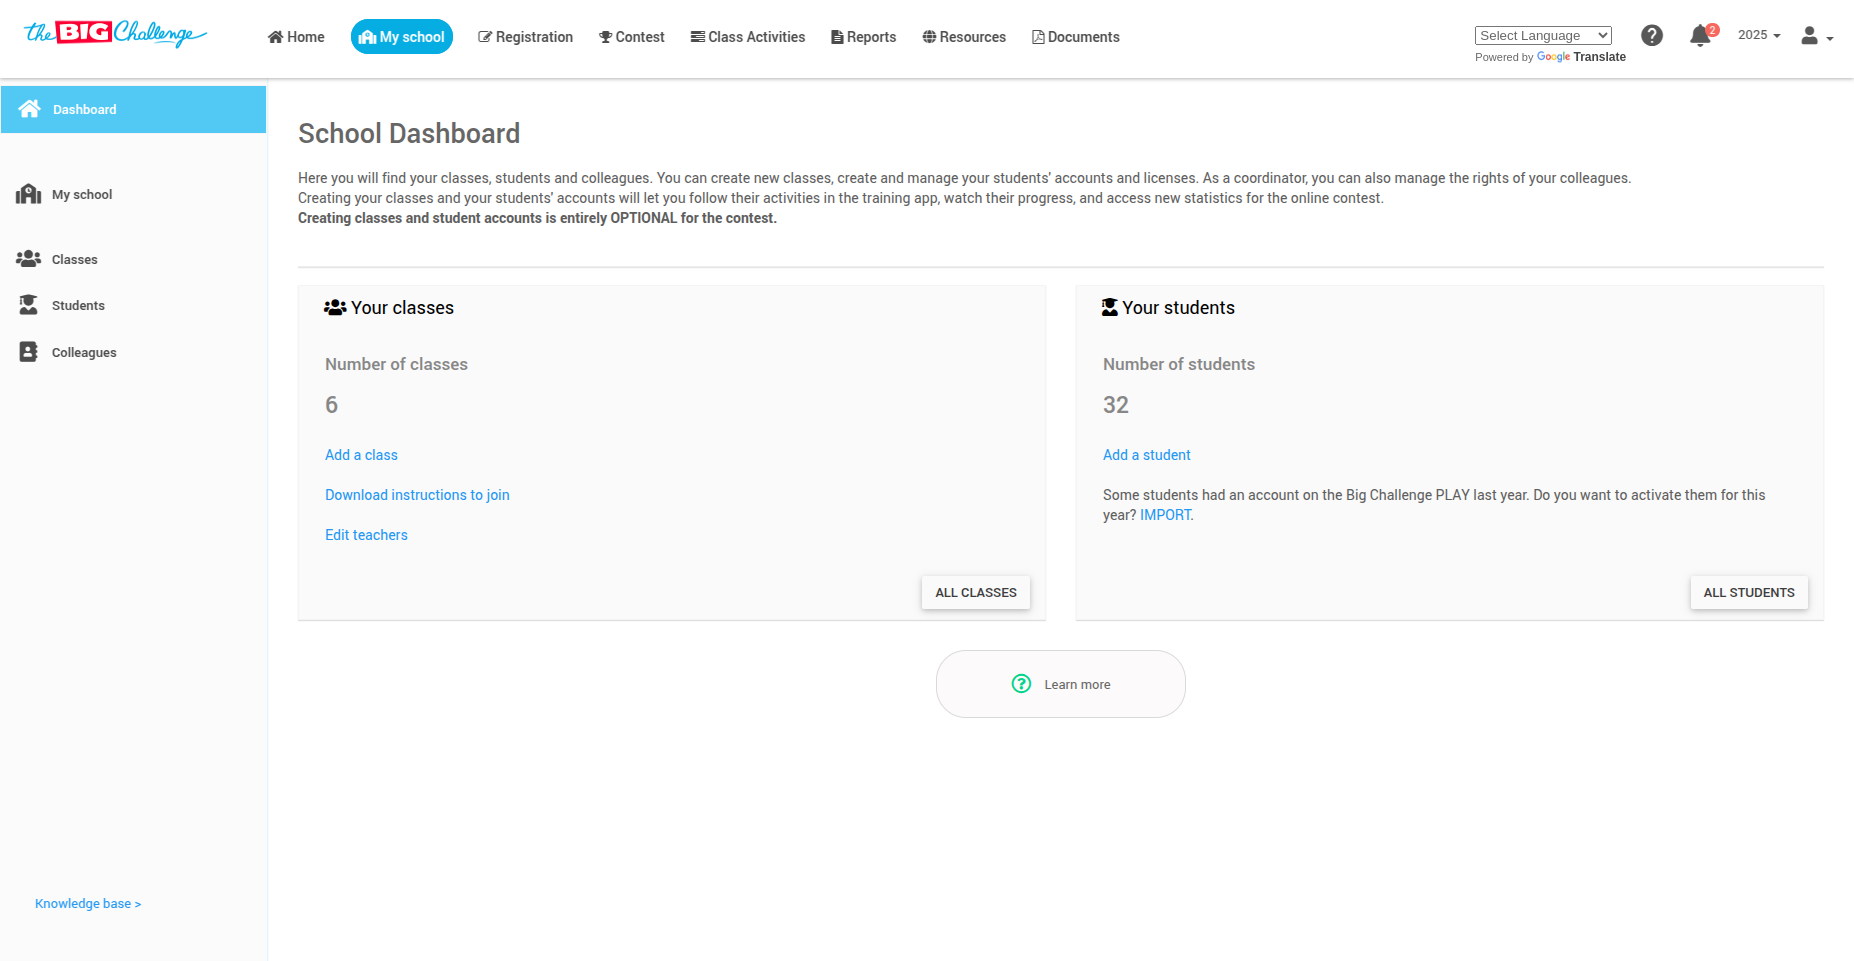This screenshot has height=961, width=1854.
Task: Go to Home in top navigation
Action: [x=296, y=37]
